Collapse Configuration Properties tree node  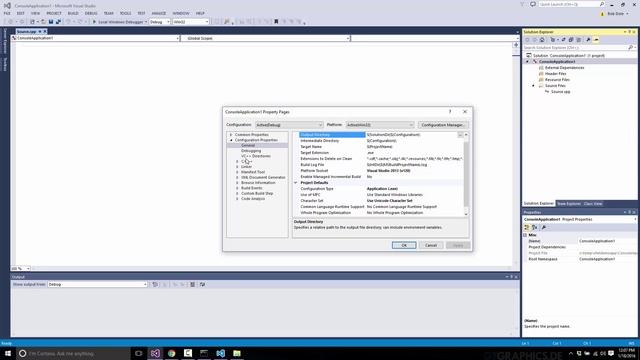pos(231,140)
